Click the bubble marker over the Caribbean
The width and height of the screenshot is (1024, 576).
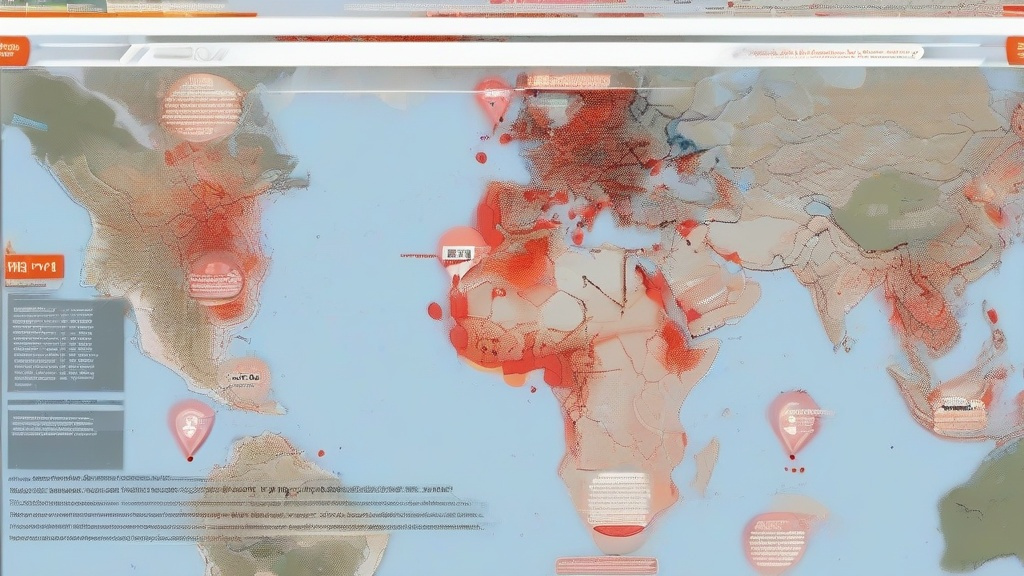pyautogui.click(x=245, y=378)
